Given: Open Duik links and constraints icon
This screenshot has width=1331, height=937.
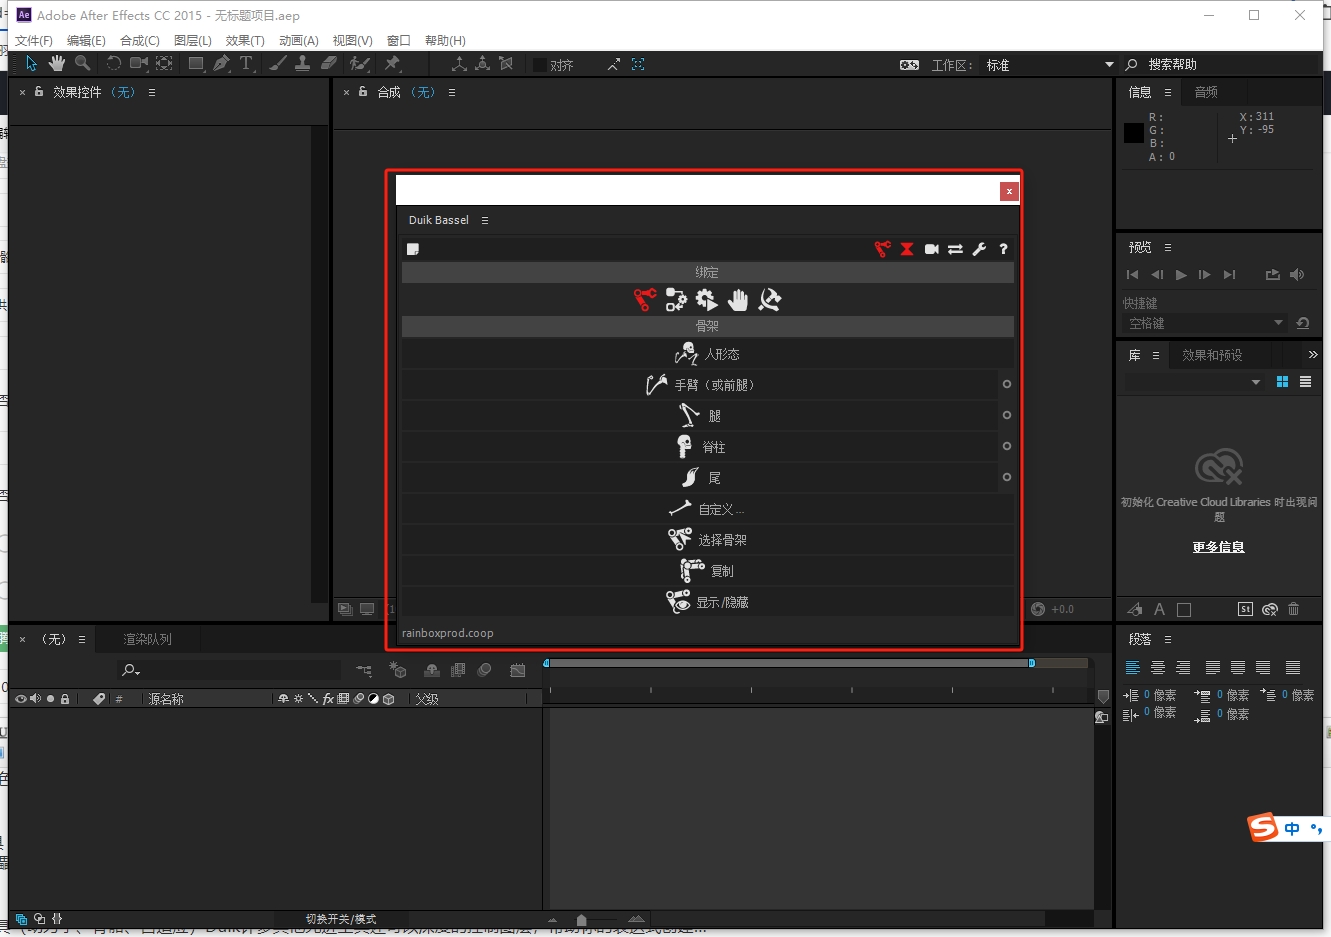Looking at the screenshot, I should tap(676, 299).
